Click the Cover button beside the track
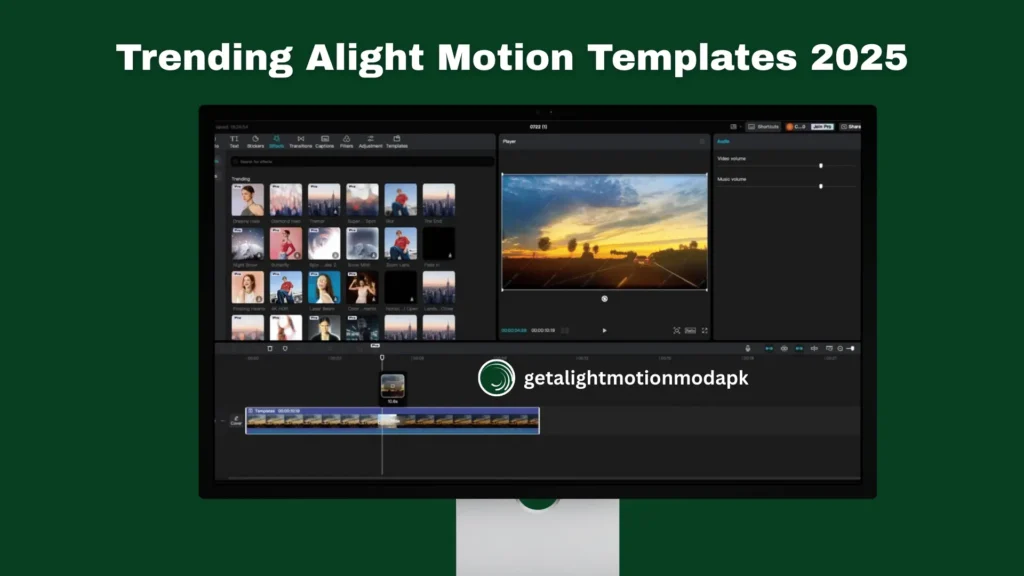The width and height of the screenshot is (1024, 576). (236, 421)
